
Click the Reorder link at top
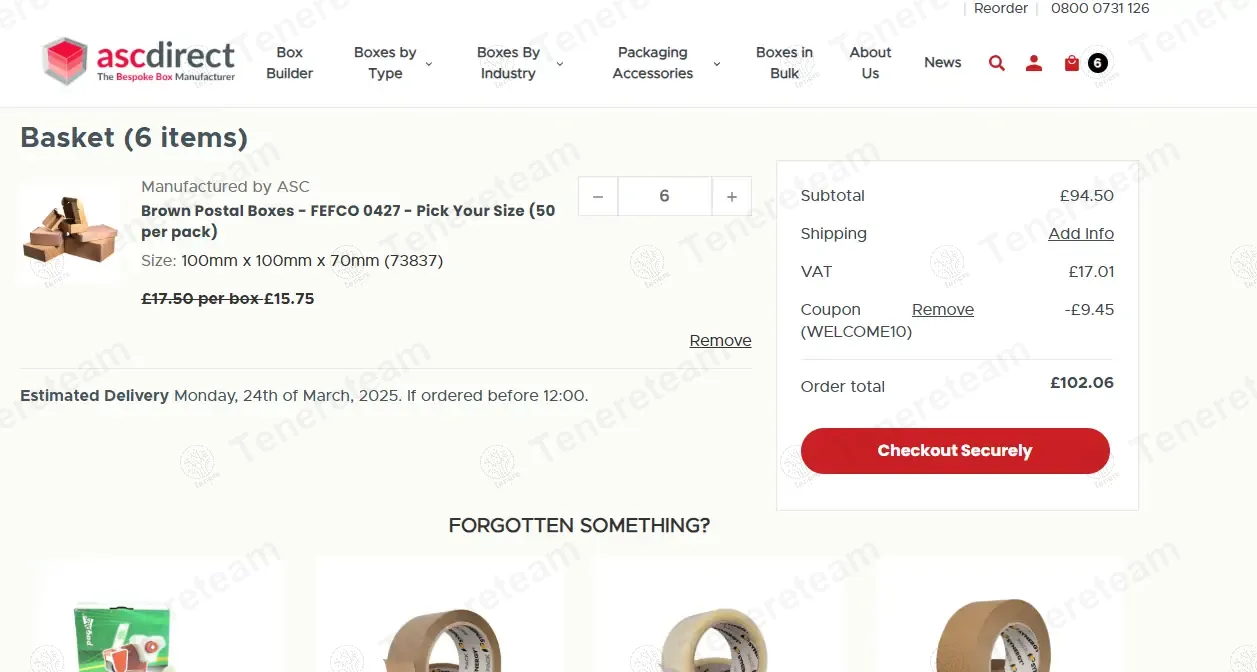1001,9
